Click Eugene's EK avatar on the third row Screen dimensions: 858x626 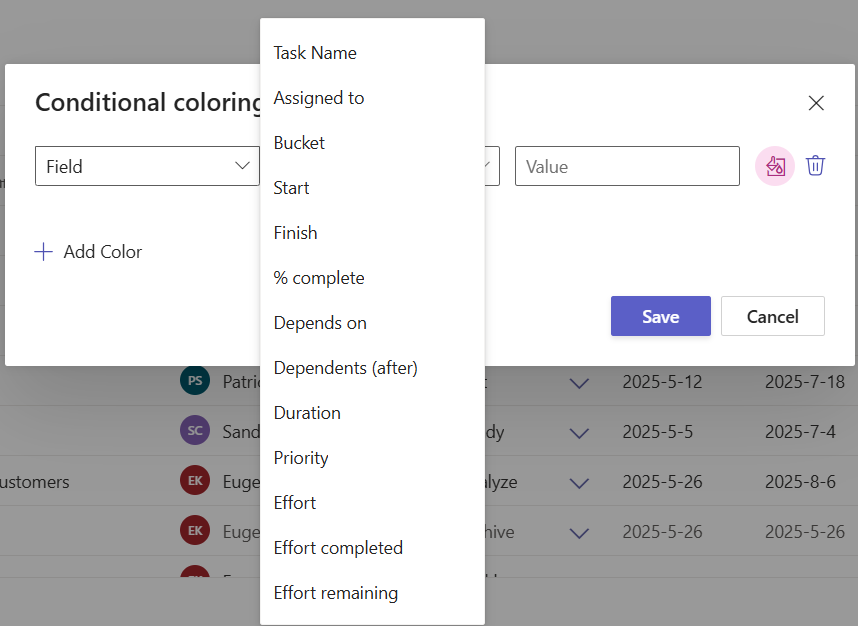pyautogui.click(x=196, y=480)
